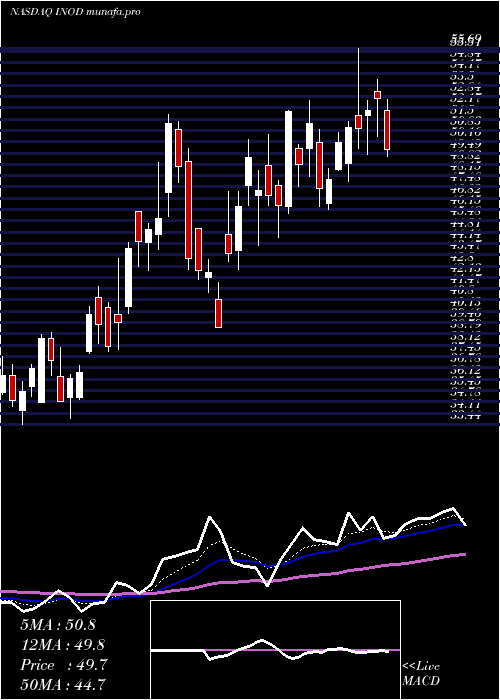Screen dimensions: 500x700
Task: Click the 5MA : 50.8 label
Action: tap(58, 625)
